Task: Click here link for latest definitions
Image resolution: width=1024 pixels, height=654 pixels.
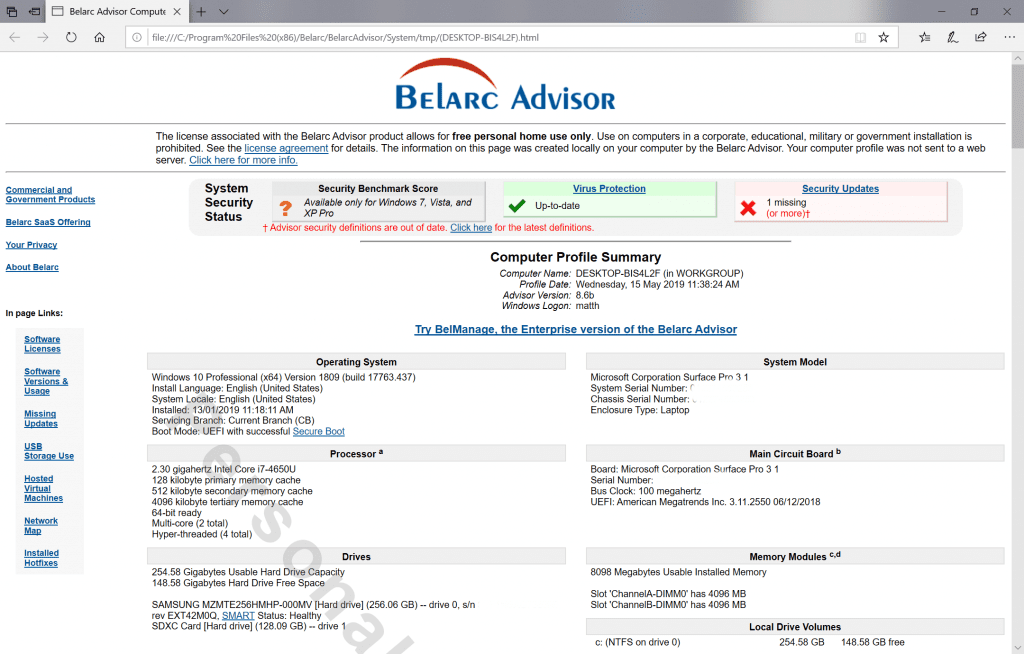Action: tap(471, 228)
